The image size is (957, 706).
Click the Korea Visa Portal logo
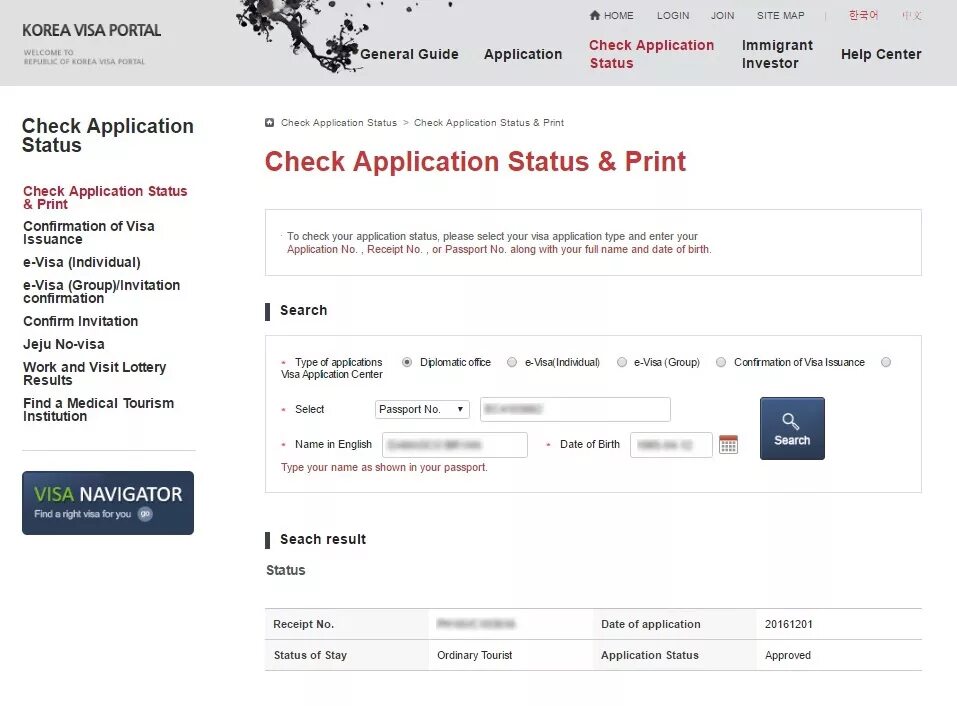pos(91,30)
